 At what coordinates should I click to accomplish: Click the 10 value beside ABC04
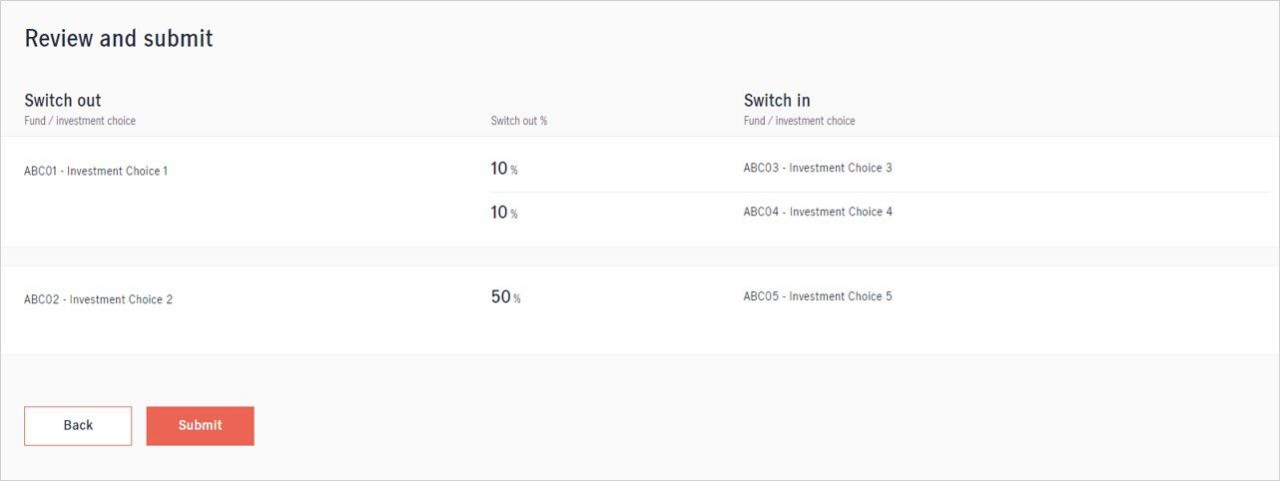(x=499, y=212)
